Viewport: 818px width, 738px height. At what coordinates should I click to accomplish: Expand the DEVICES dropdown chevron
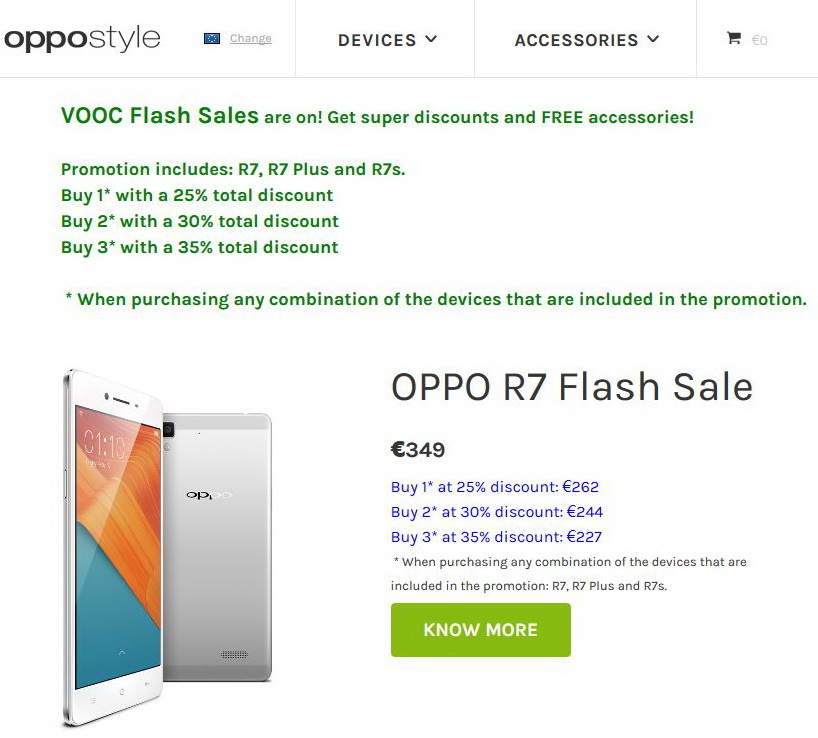click(x=431, y=39)
